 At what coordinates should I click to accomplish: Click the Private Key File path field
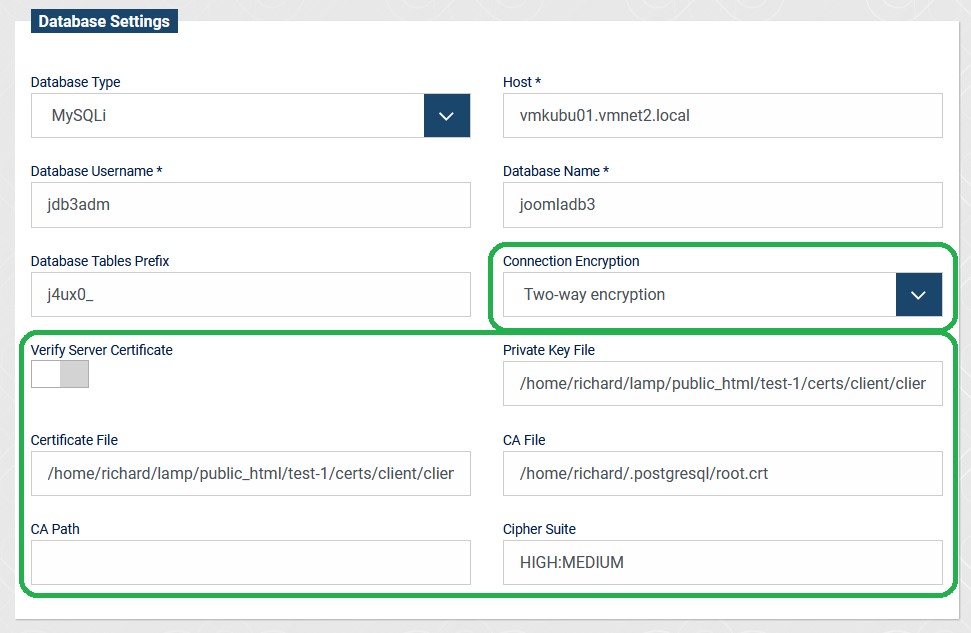coord(723,384)
